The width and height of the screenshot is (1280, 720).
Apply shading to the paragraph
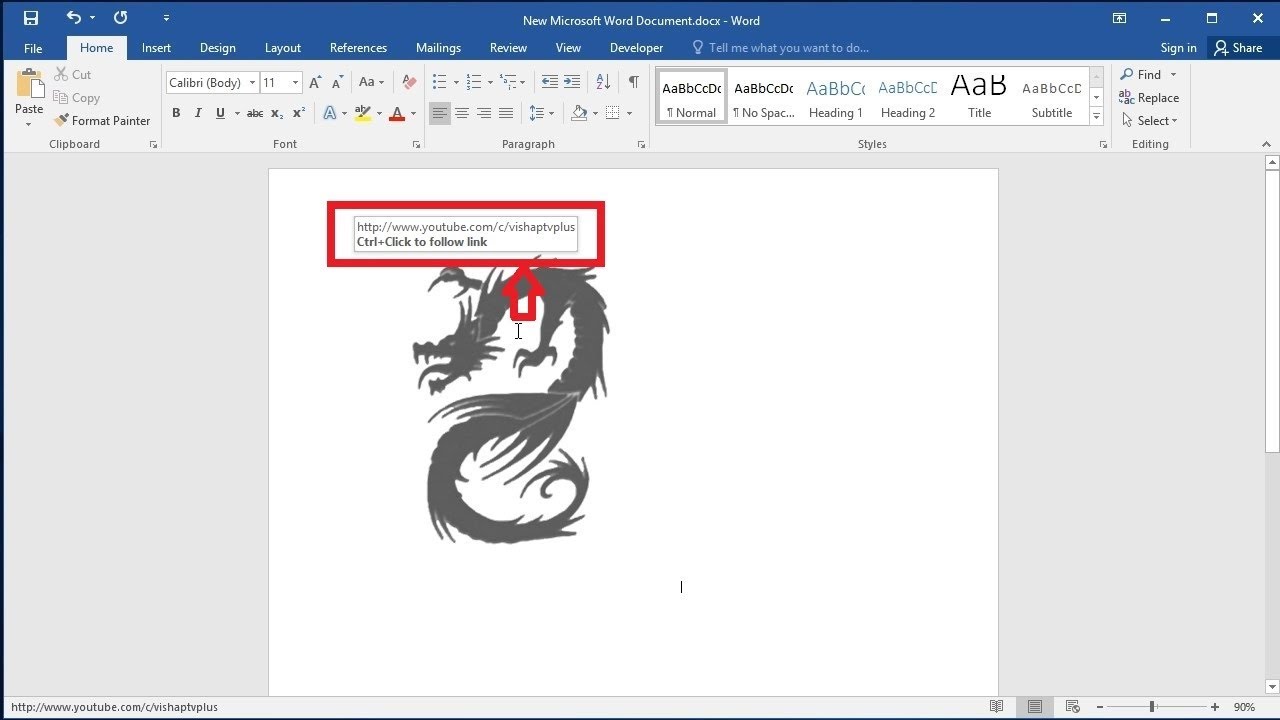tap(579, 114)
